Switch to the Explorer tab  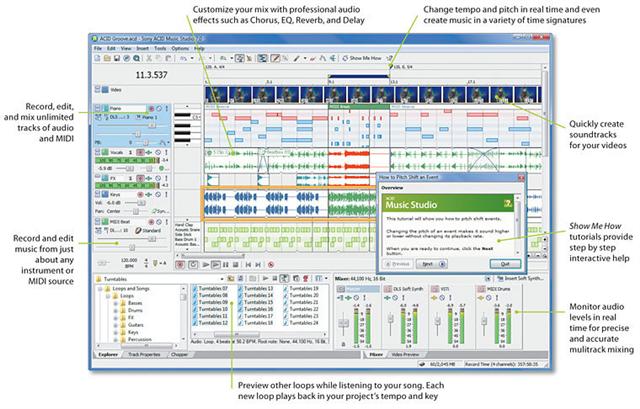108,355
